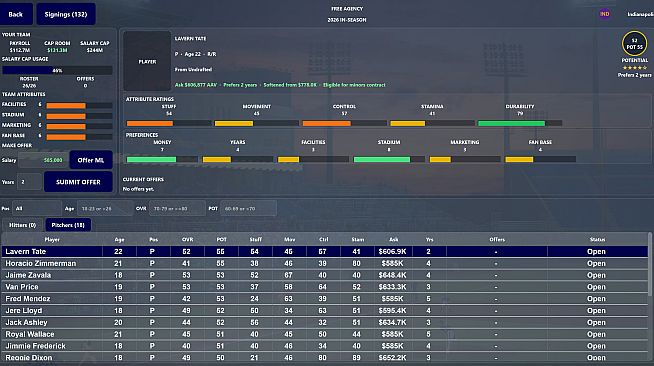This screenshot has width=654, height=366.
Task: Select player Jaime Zavala
Action: (325, 275)
